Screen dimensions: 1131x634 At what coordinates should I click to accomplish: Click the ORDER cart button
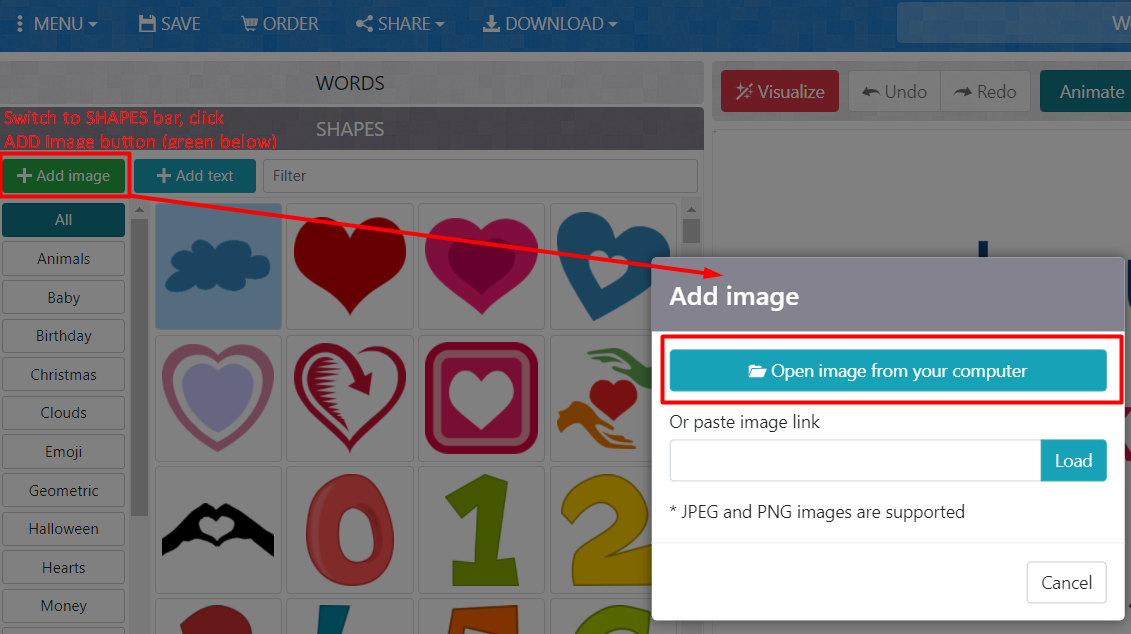point(280,24)
